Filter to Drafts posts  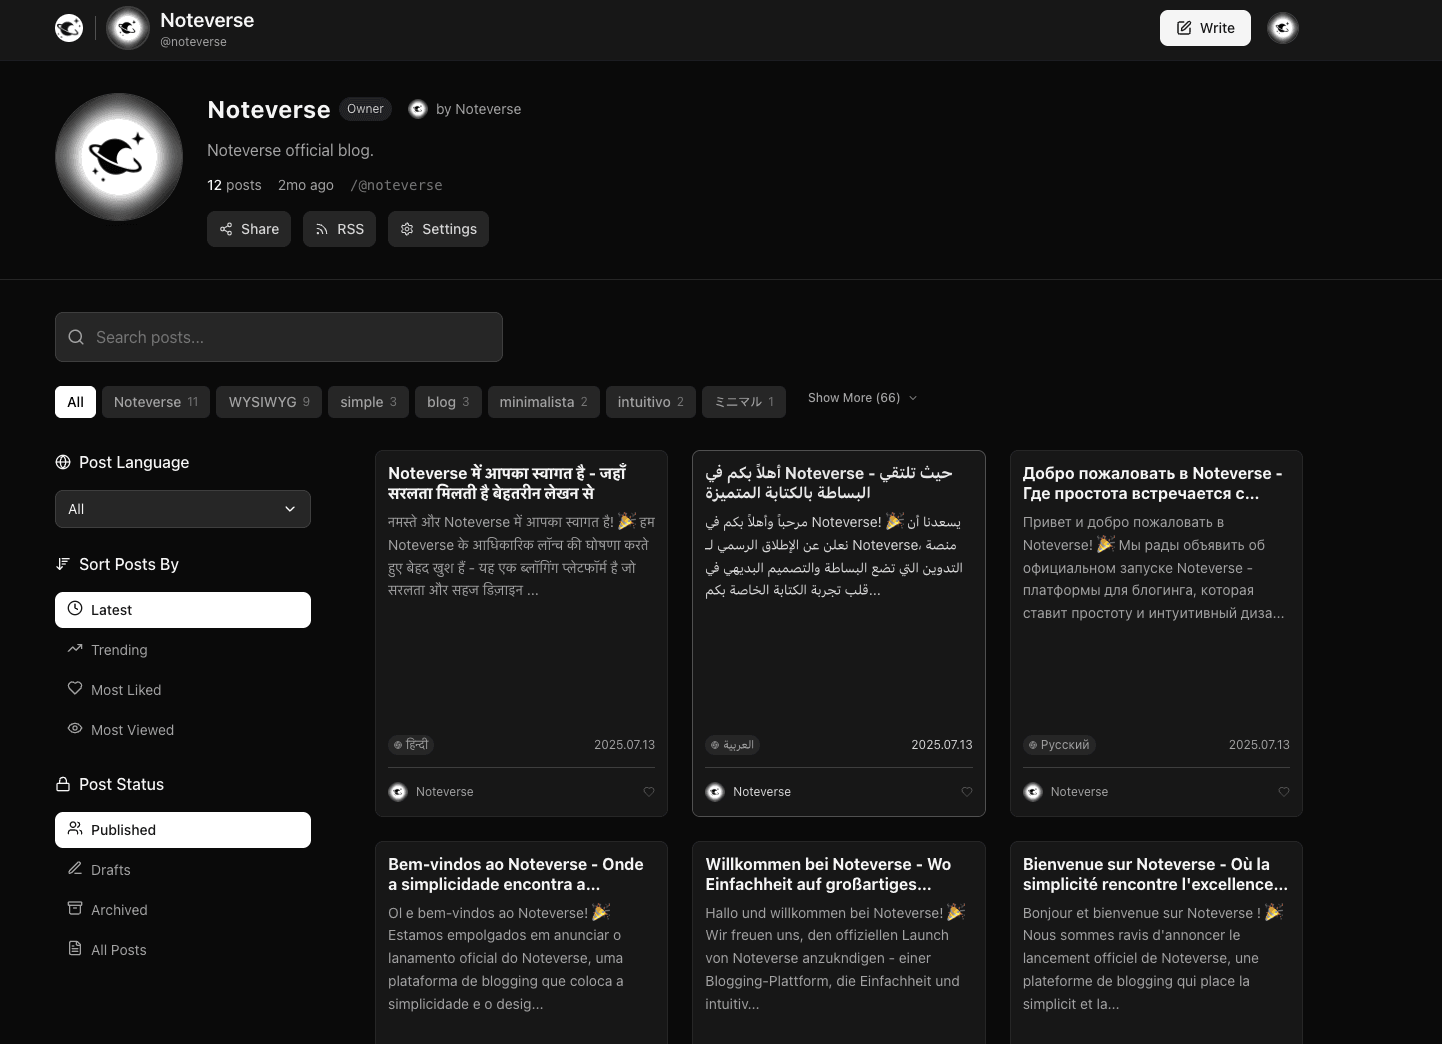tap(183, 870)
